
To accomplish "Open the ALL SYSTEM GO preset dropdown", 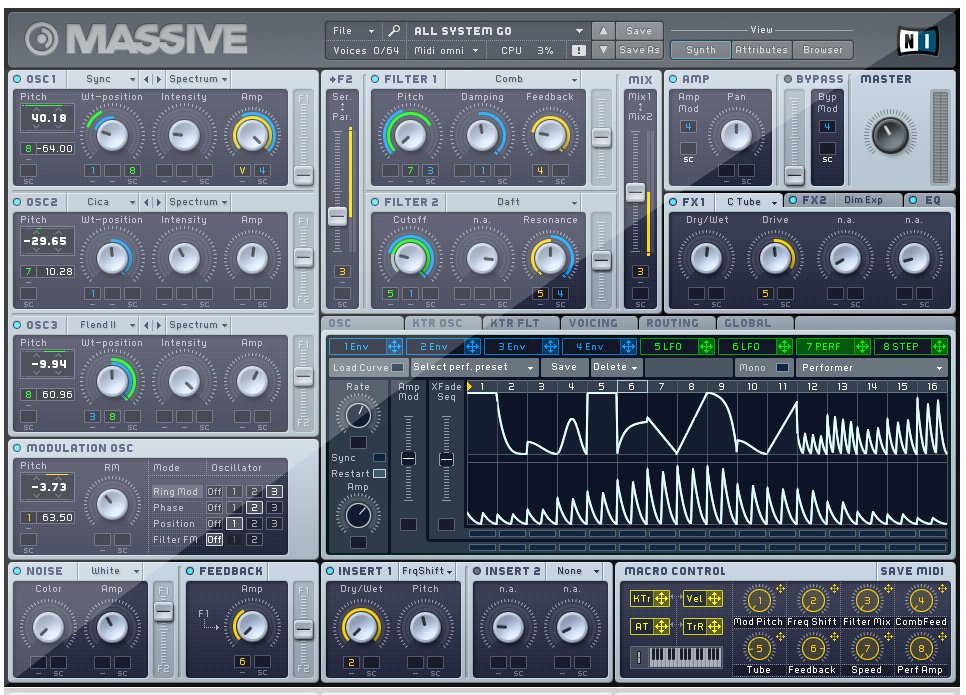I will 498,31.
